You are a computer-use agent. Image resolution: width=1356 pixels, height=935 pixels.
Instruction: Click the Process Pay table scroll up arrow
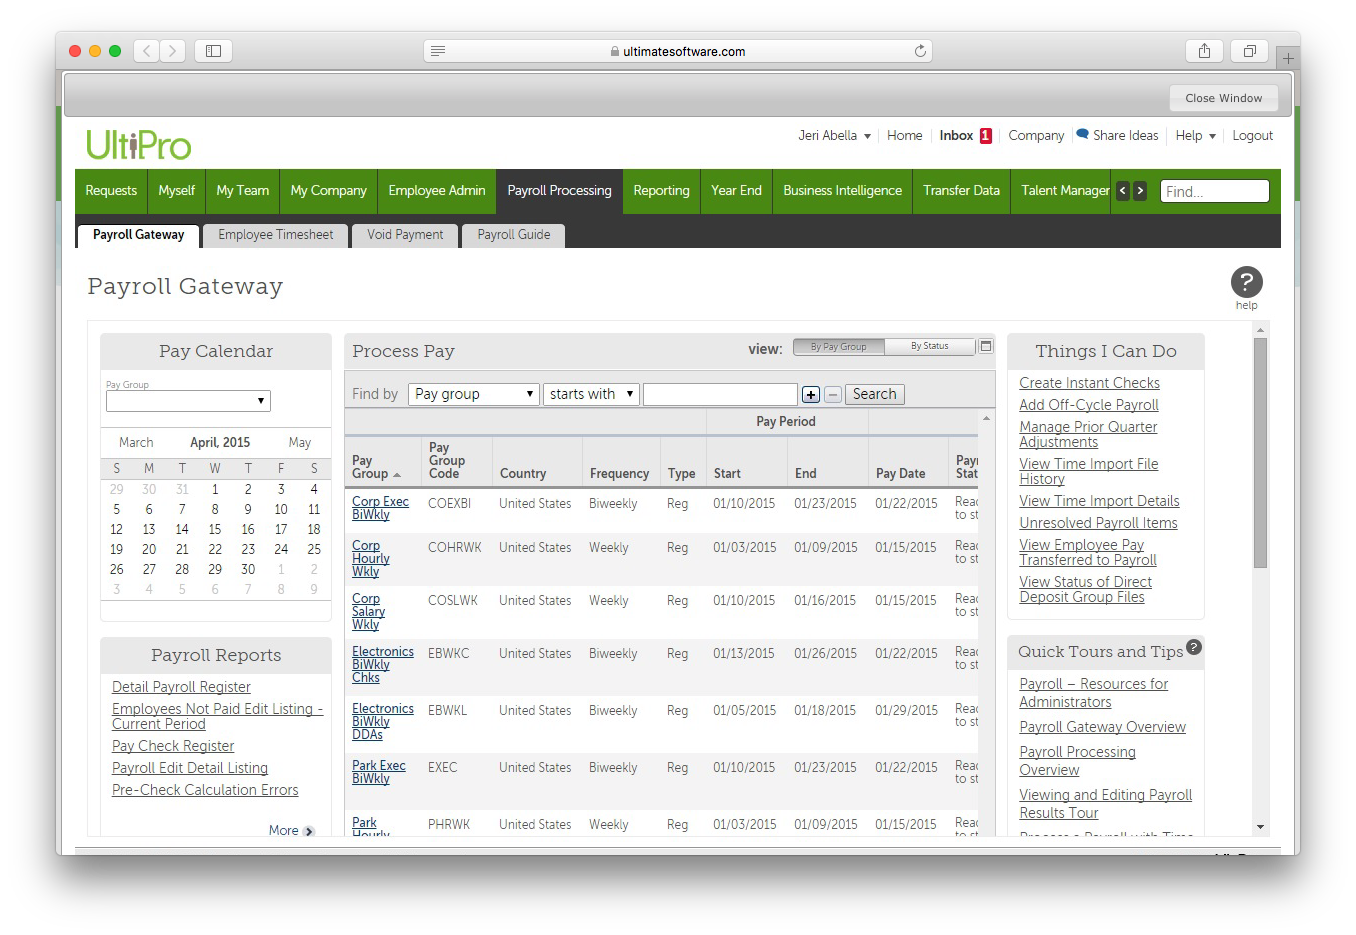[986, 419]
